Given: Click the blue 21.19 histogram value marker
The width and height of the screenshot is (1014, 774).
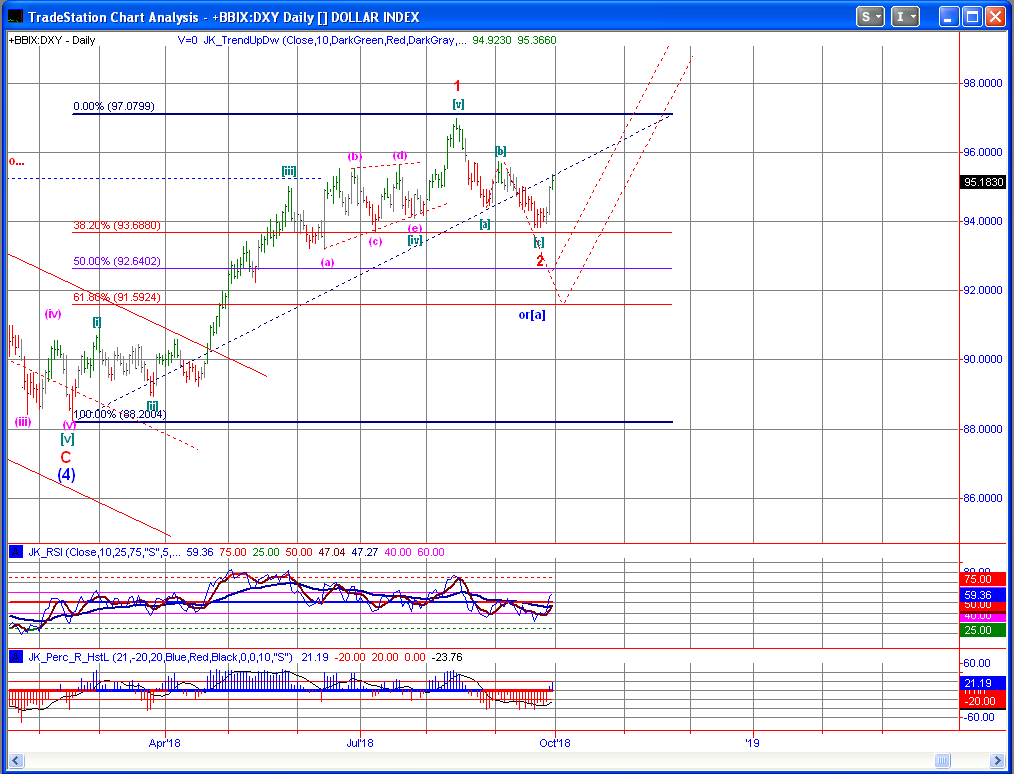Looking at the screenshot, I should (982, 683).
